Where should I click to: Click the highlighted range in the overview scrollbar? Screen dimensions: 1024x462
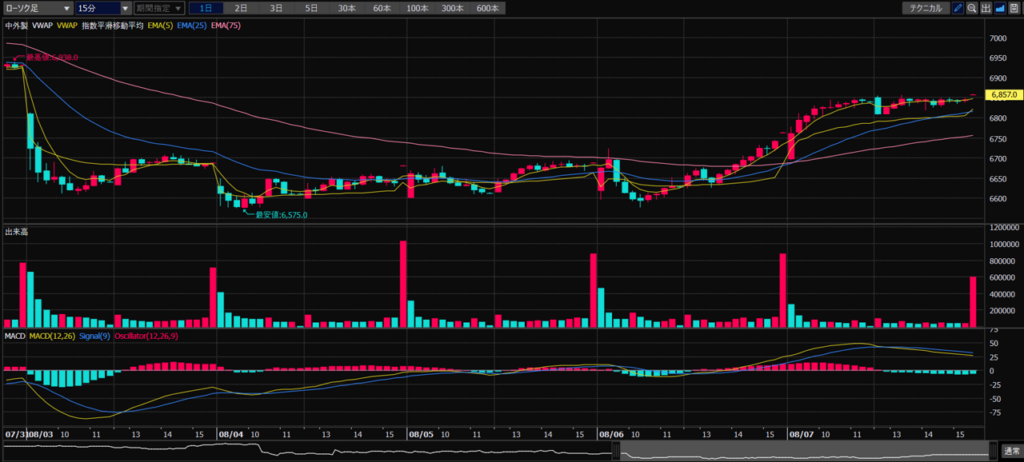(803, 450)
